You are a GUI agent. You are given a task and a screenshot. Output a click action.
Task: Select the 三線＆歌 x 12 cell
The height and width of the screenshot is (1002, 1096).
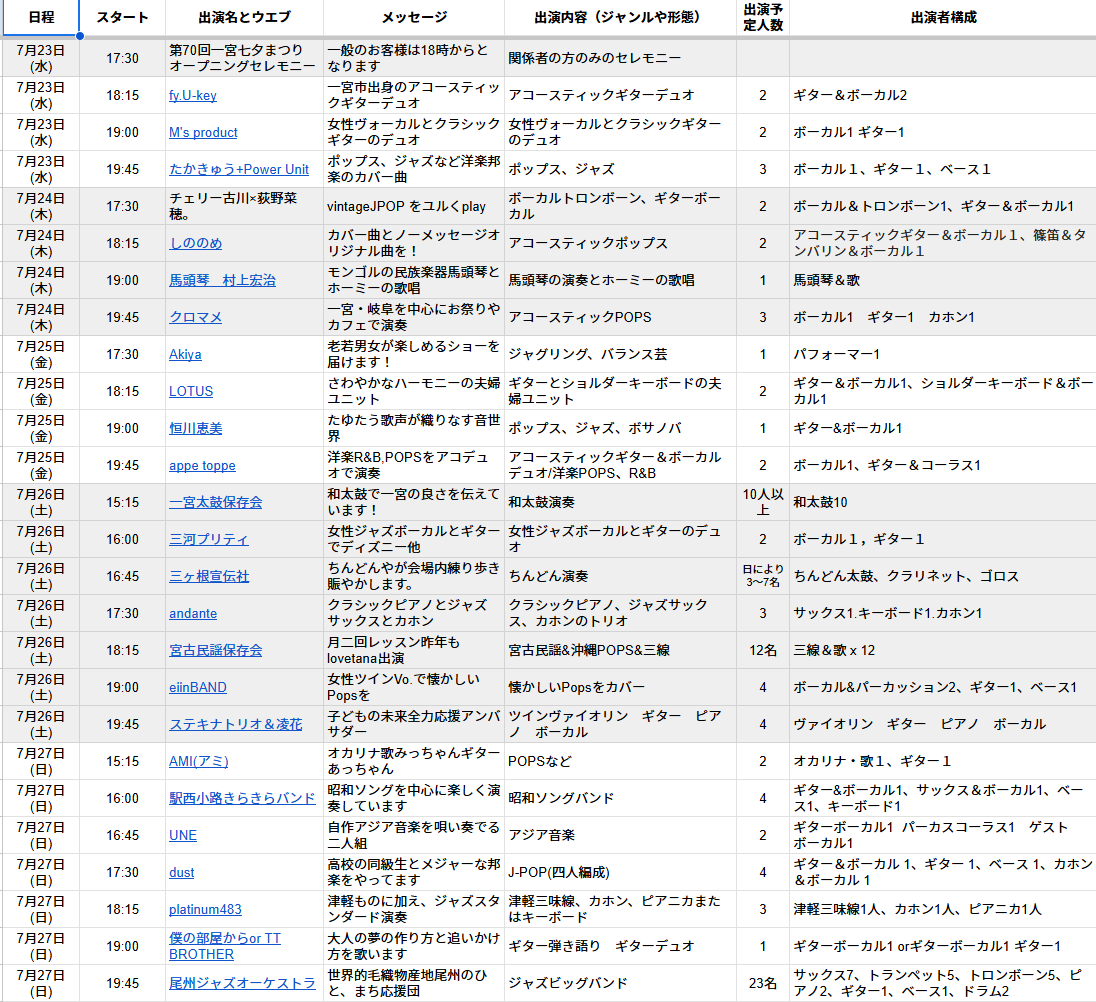tap(943, 651)
